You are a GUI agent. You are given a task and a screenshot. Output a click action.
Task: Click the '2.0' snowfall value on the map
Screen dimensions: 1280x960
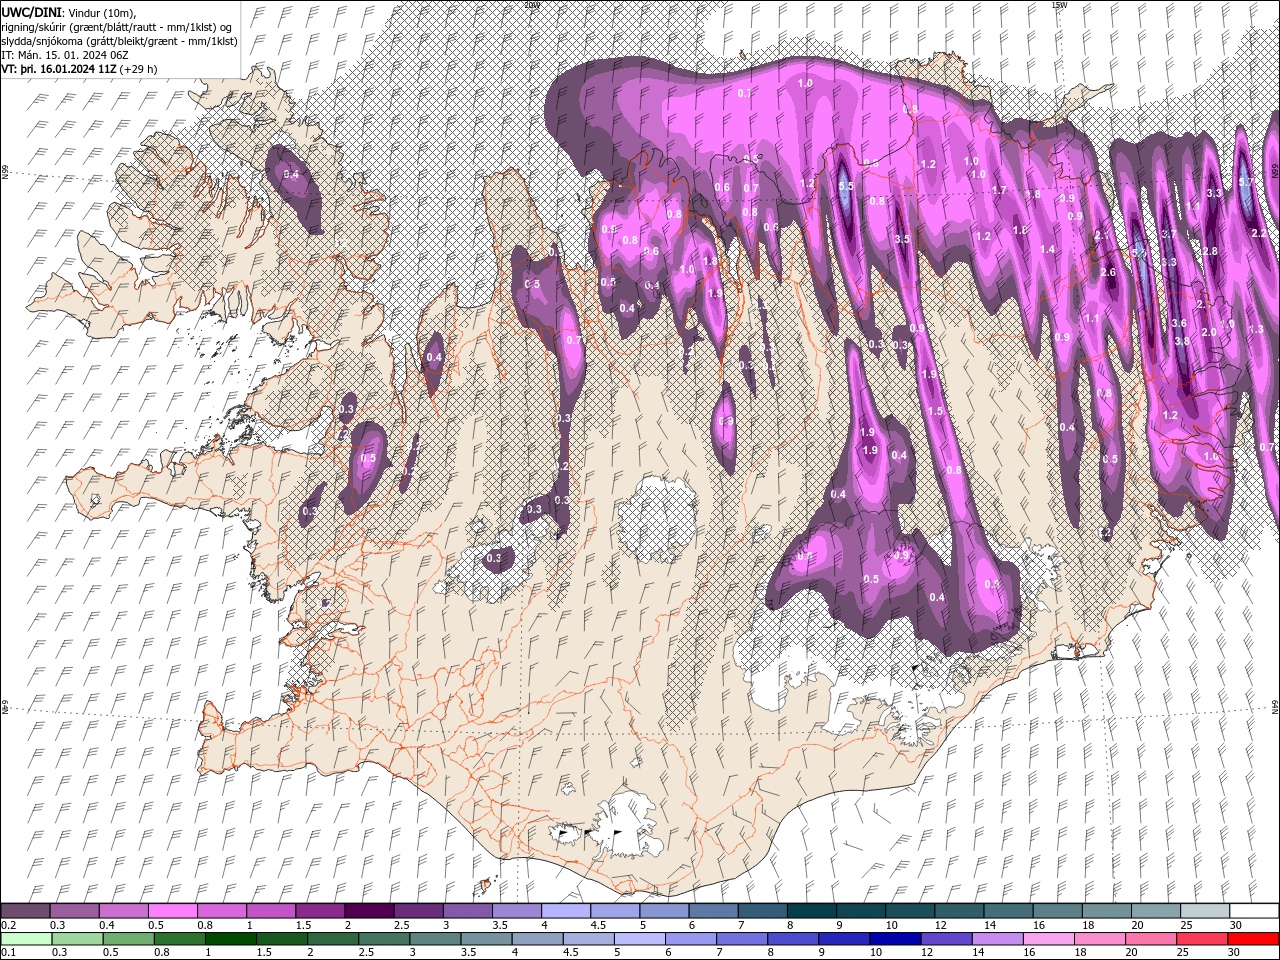[1209, 332]
